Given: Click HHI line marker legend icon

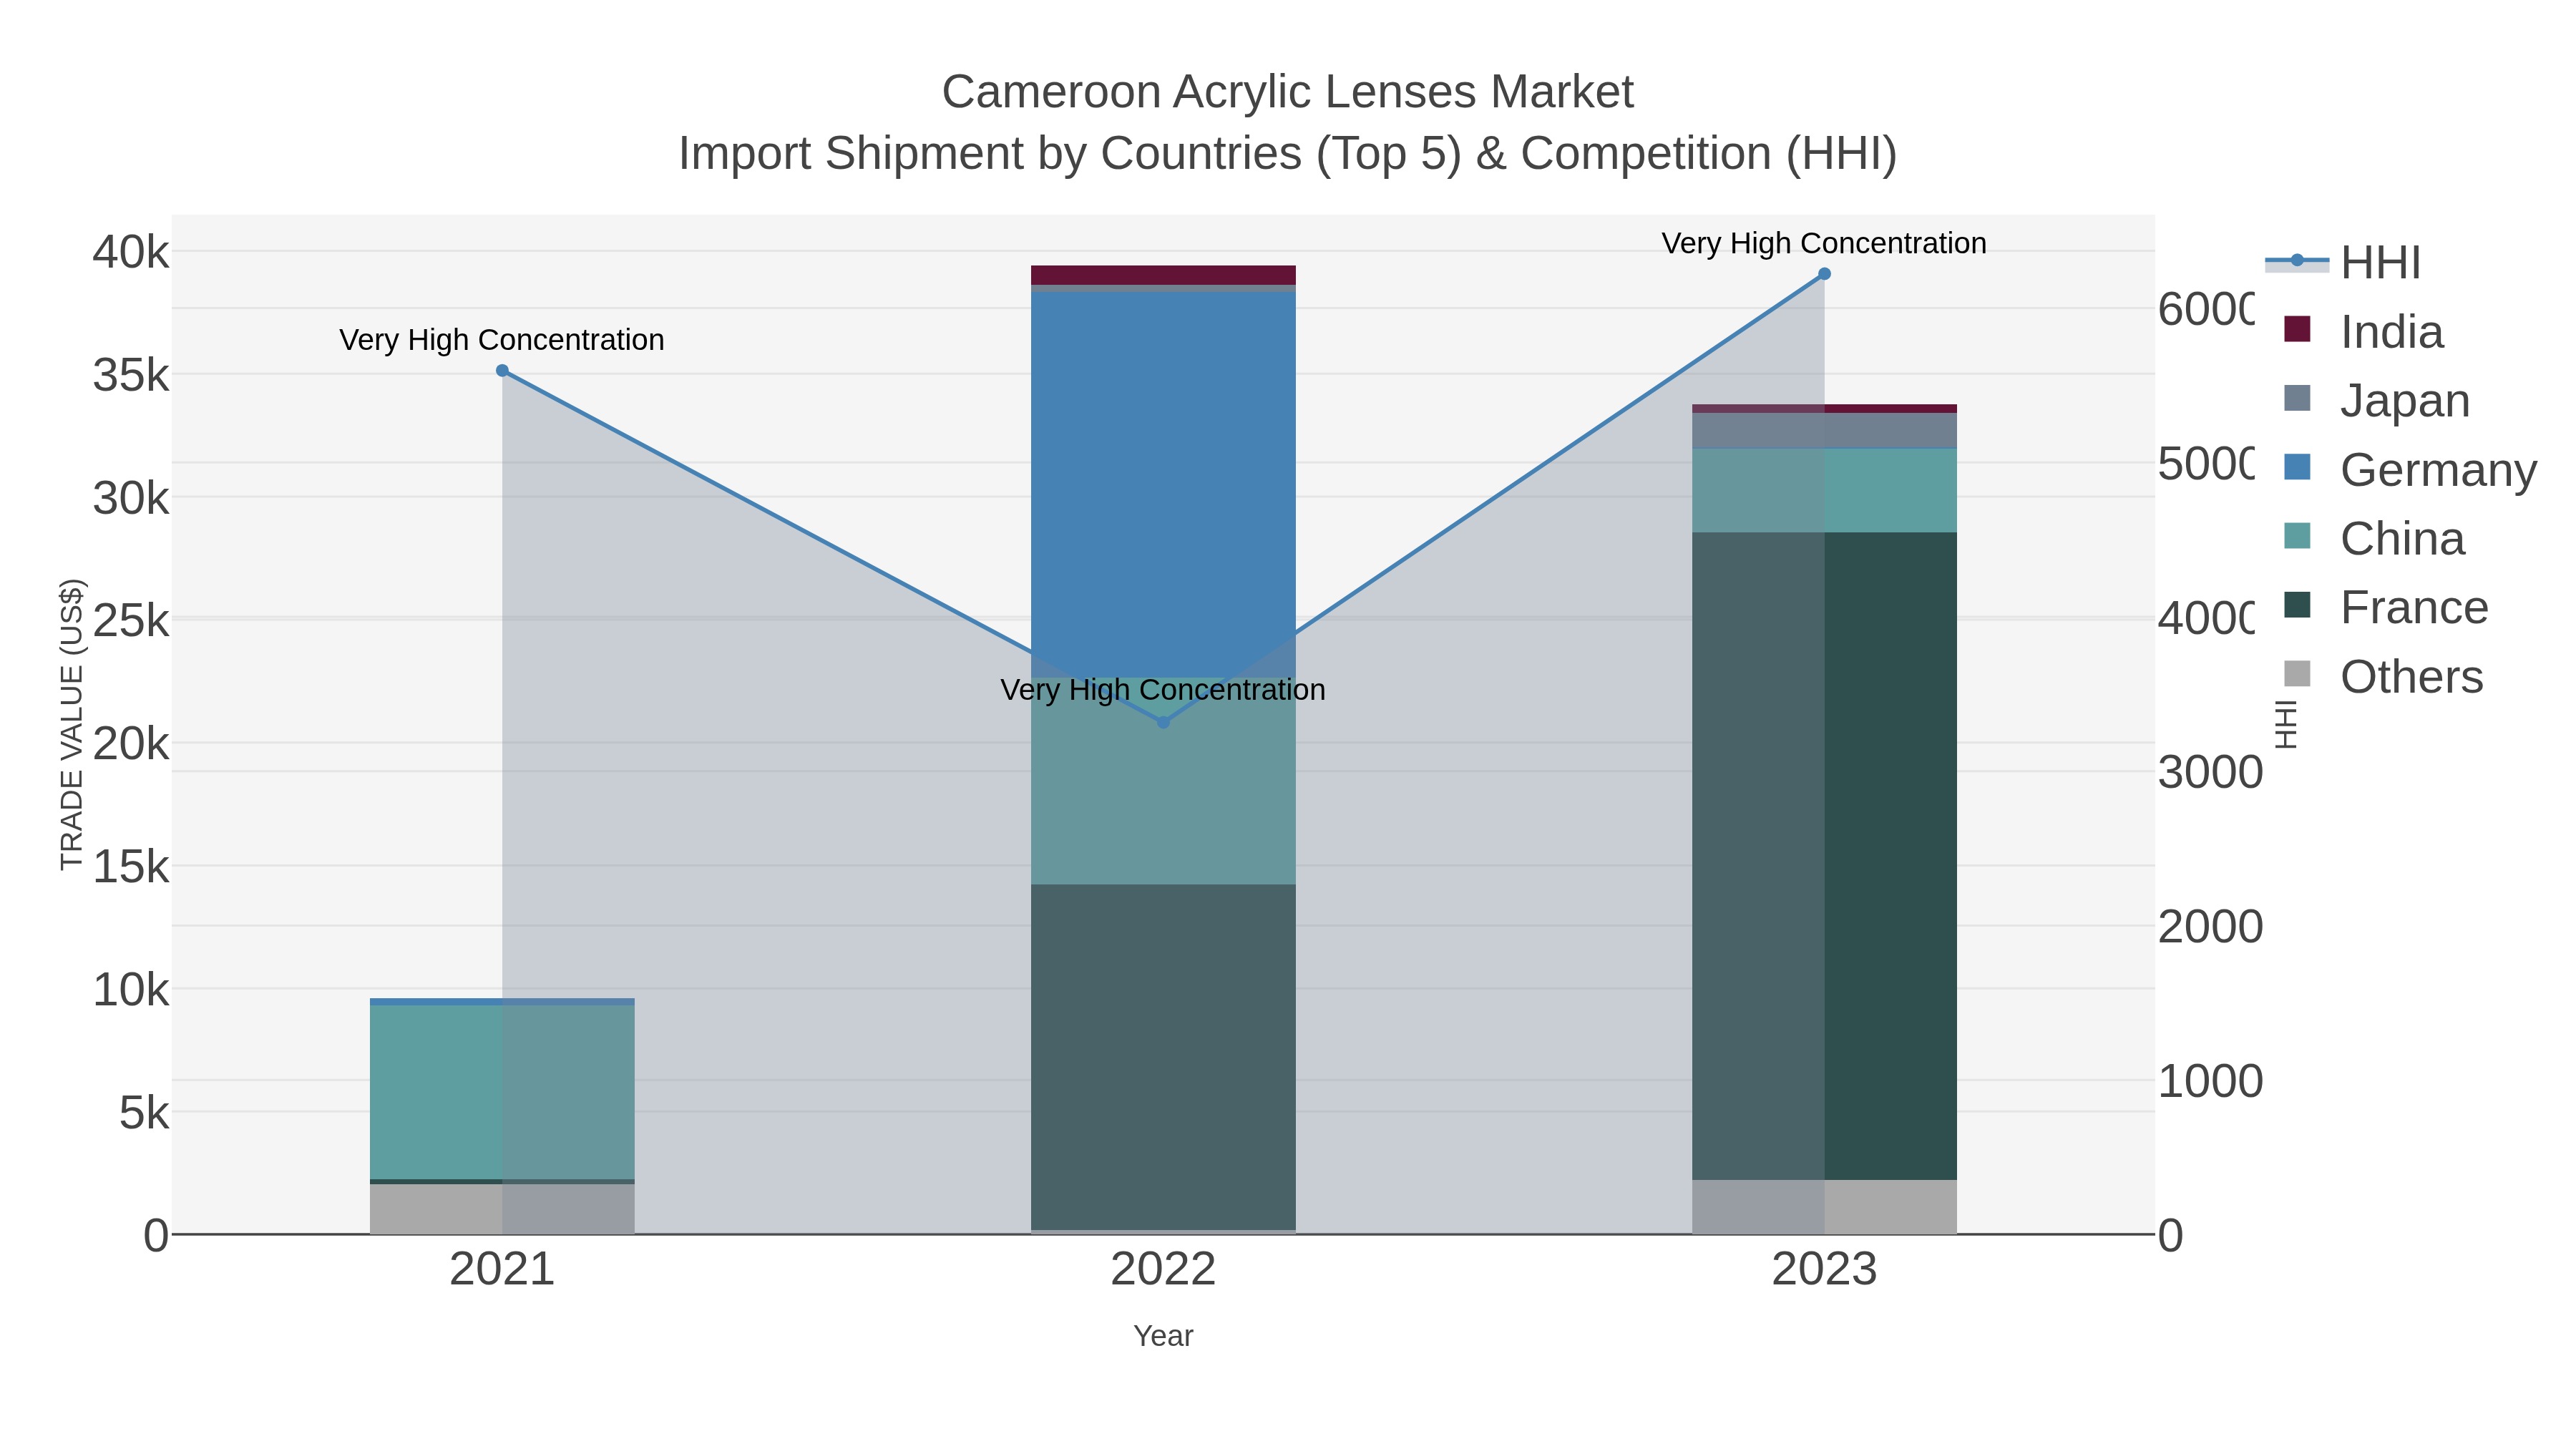Looking at the screenshot, I should 2297,261.
